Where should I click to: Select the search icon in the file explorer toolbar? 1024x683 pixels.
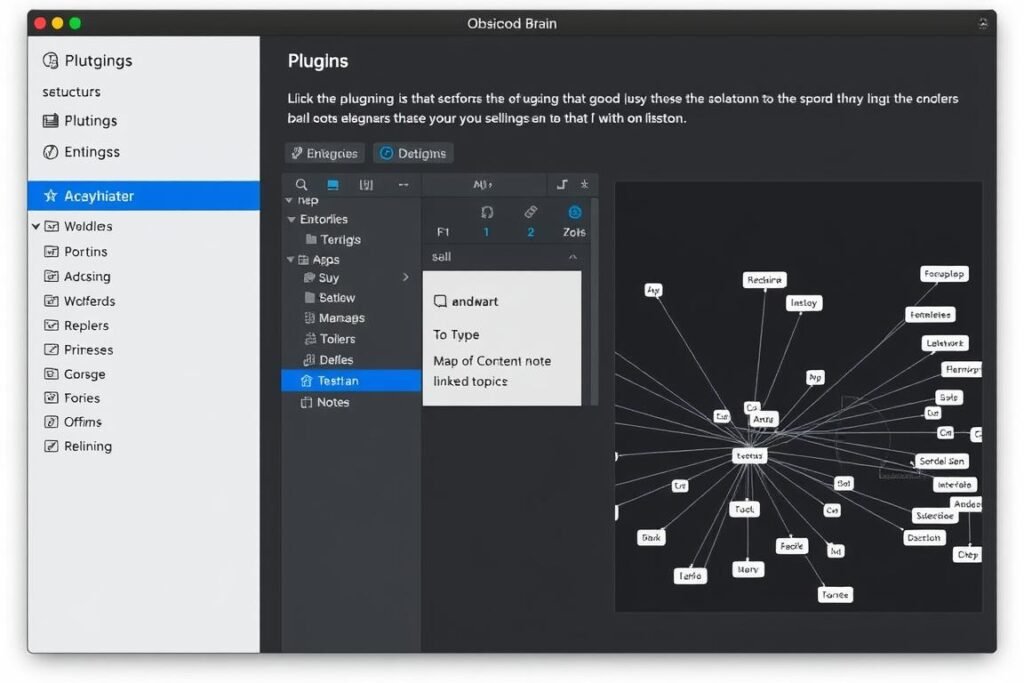[301, 184]
